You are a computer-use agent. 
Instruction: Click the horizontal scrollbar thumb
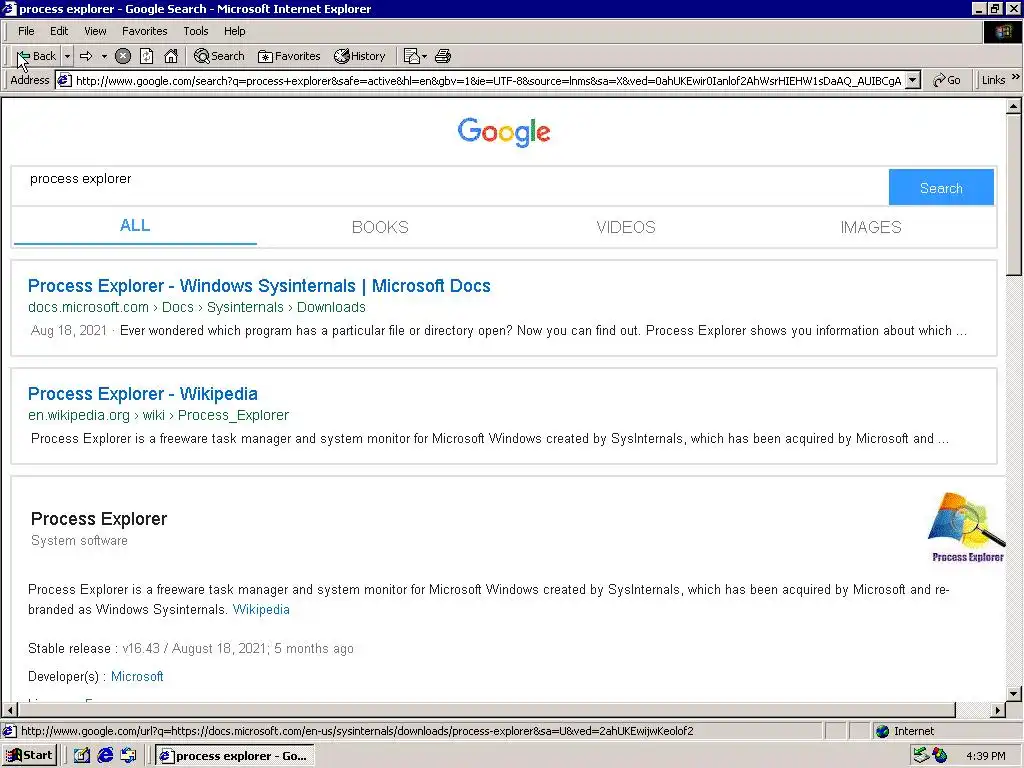(x=487, y=710)
